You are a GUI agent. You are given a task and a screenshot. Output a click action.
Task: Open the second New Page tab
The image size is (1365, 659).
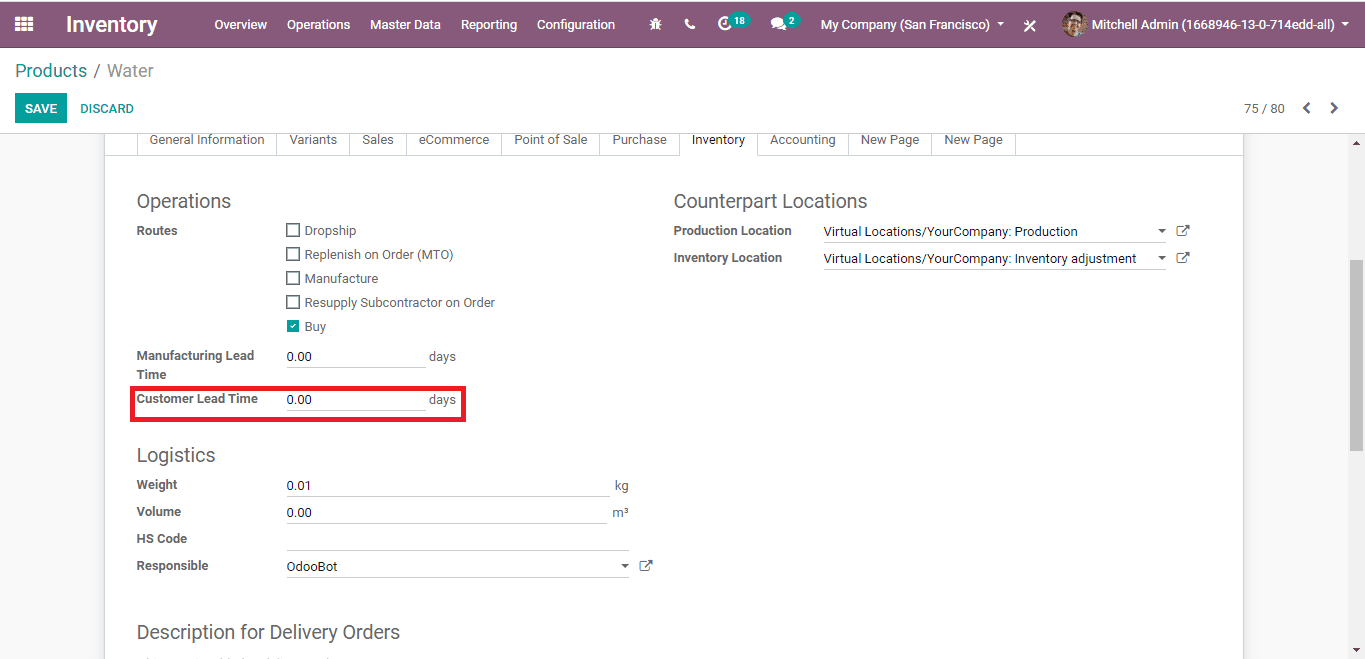click(973, 141)
